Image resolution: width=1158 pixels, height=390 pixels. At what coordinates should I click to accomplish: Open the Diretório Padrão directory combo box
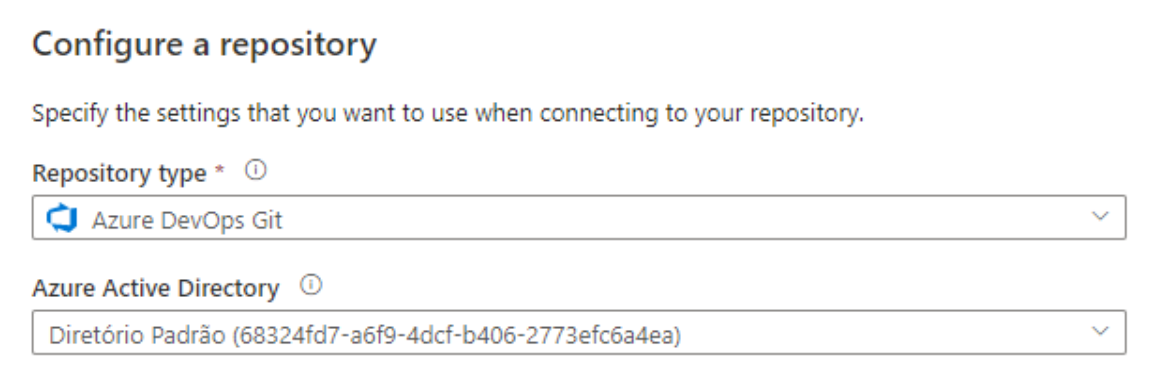(x=579, y=332)
